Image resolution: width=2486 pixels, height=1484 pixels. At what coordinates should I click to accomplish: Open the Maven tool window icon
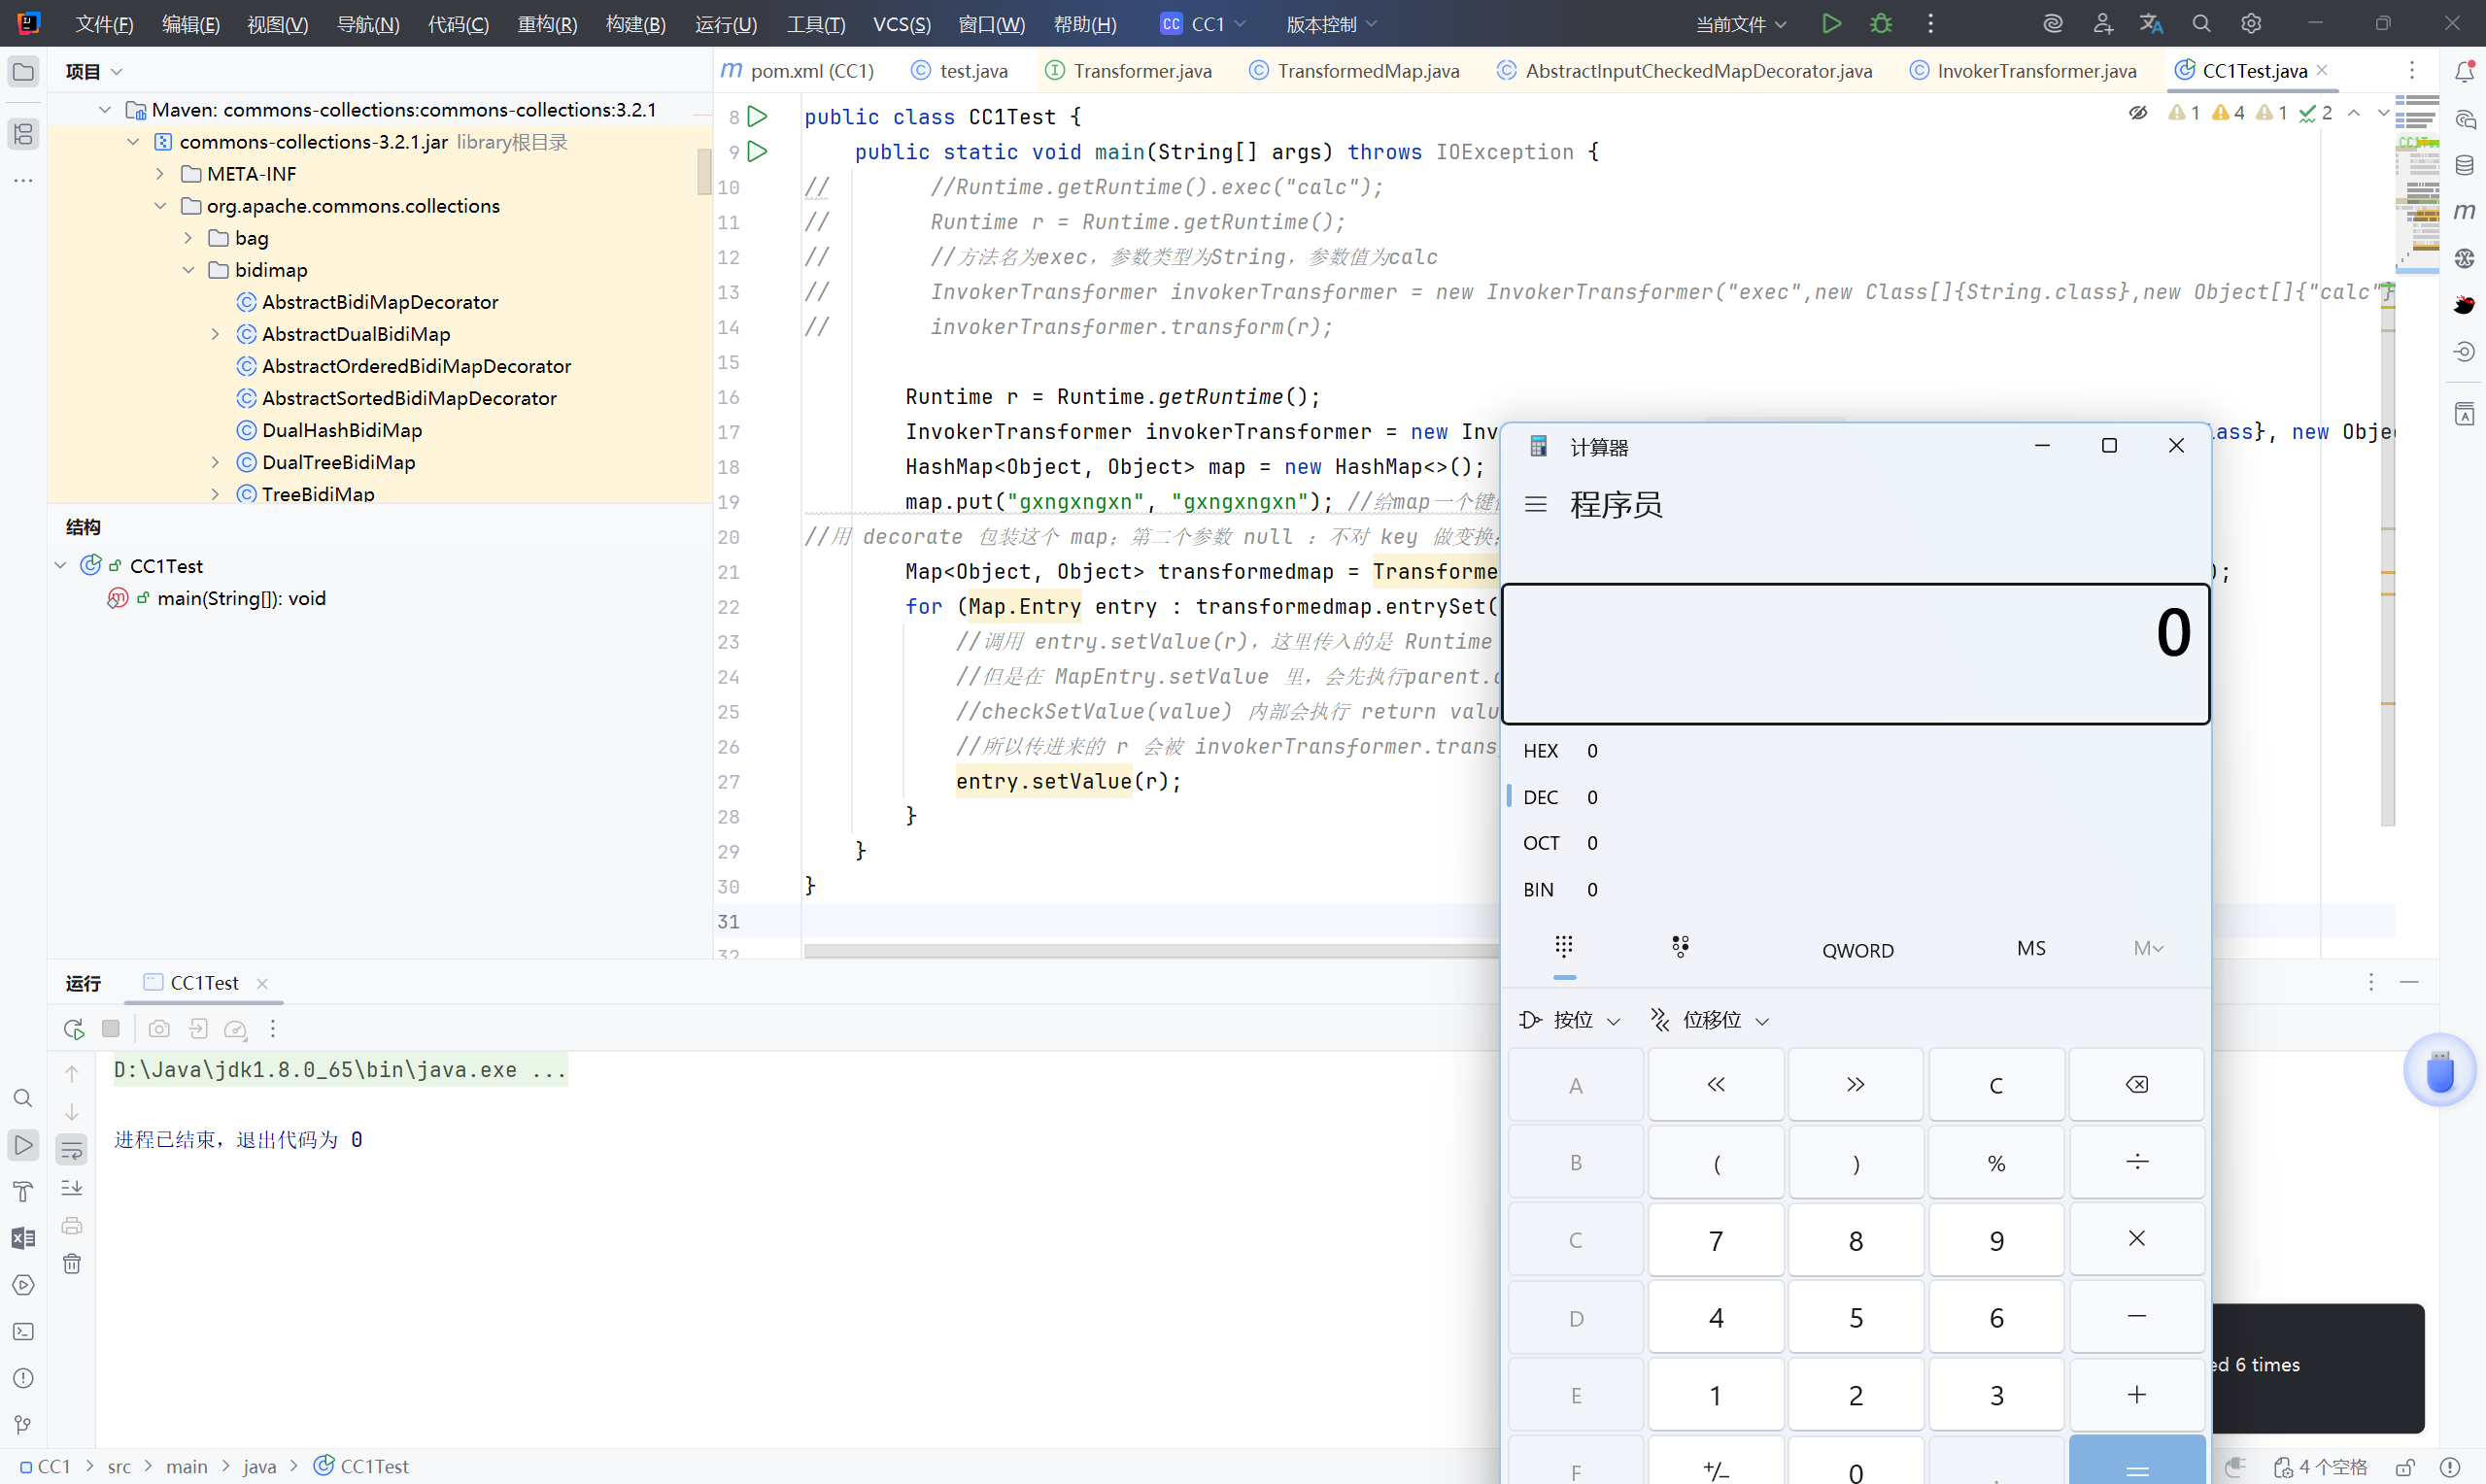tap(2464, 211)
